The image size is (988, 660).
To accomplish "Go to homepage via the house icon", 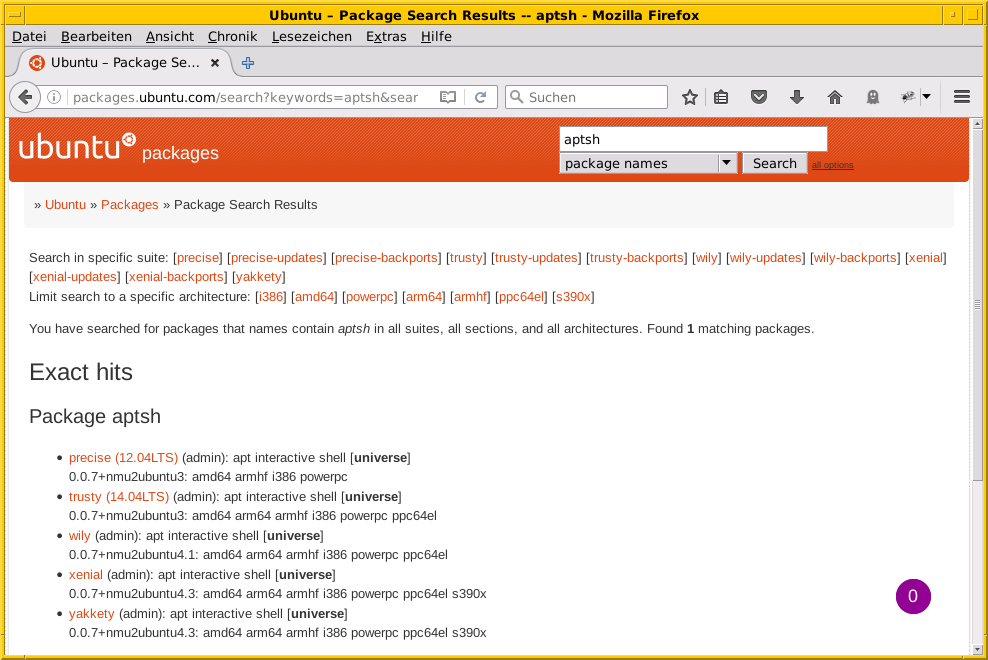I will coord(834,96).
